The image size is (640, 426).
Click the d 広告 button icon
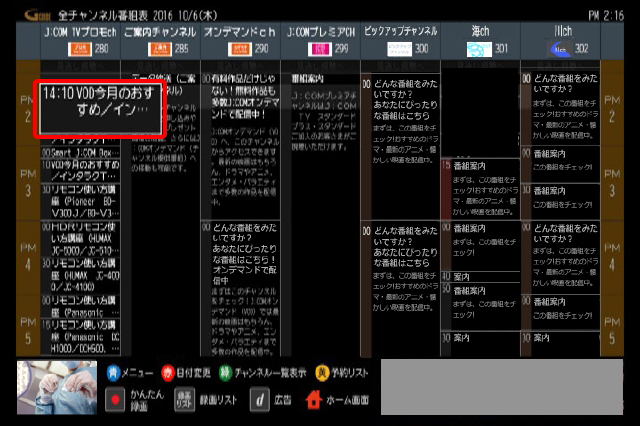[260, 400]
